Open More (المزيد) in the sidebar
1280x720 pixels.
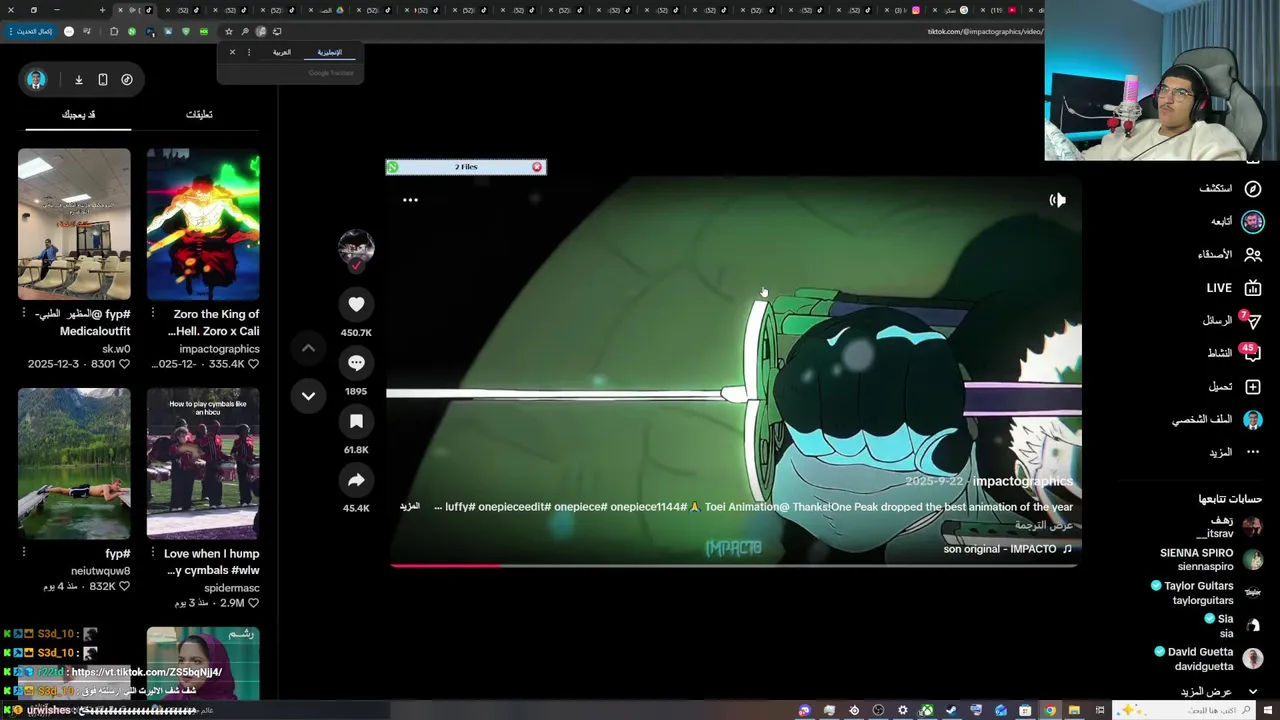[1235, 452]
